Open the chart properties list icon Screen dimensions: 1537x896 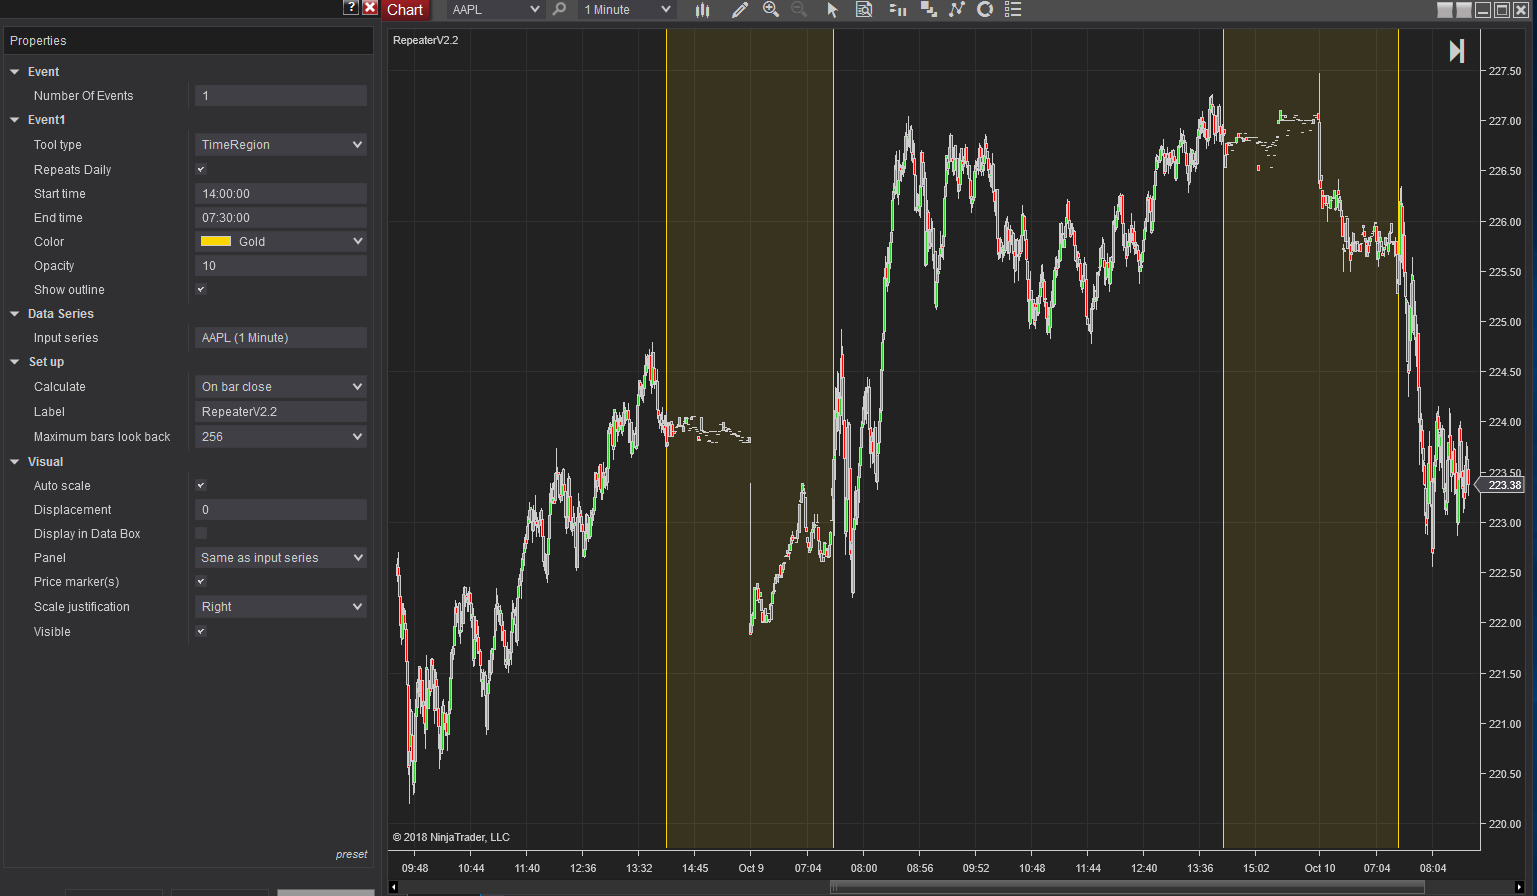pyautogui.click(x=1013, y=9)
